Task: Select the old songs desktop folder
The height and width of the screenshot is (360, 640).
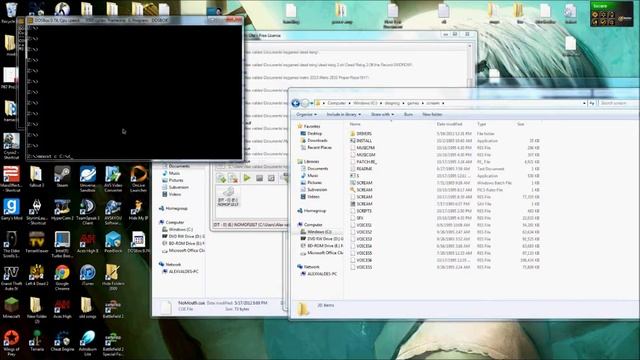Action: click(87, 308)
